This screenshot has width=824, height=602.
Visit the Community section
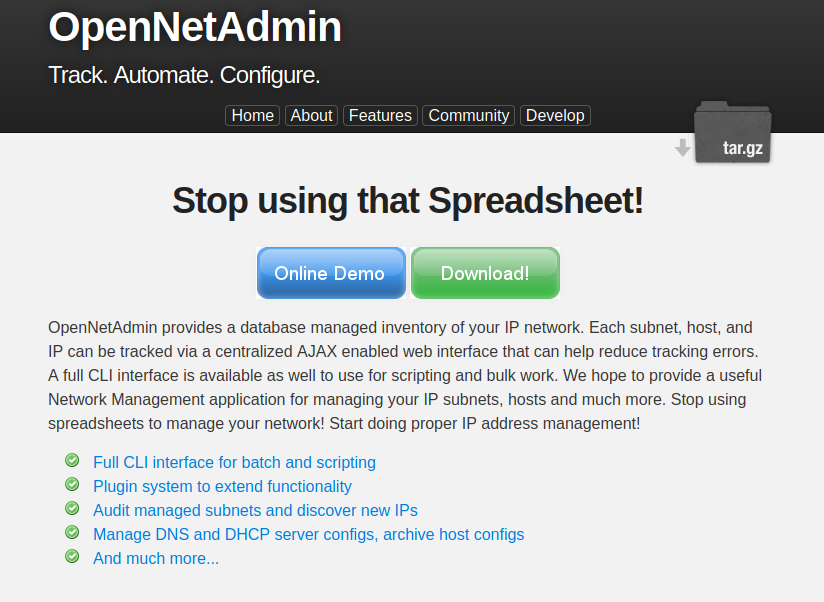469,116
